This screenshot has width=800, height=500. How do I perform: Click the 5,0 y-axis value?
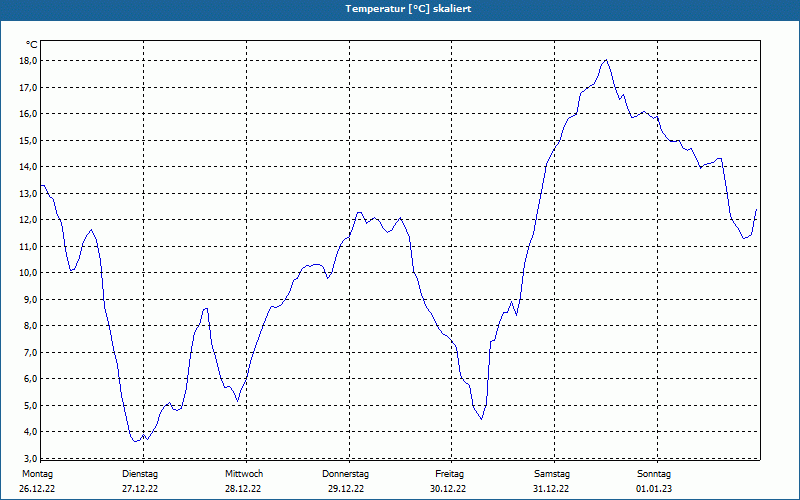pos(30,405)
